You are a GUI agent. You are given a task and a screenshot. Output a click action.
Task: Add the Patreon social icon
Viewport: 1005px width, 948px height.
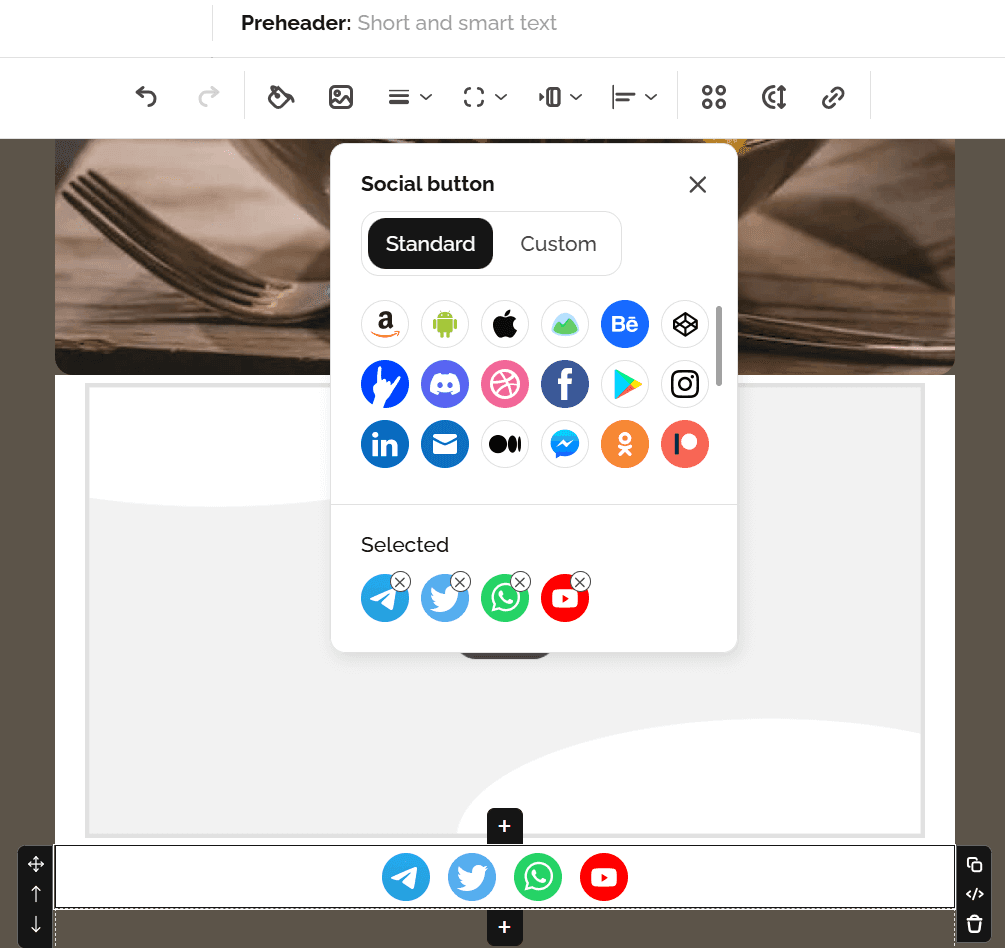pos(685,444)
